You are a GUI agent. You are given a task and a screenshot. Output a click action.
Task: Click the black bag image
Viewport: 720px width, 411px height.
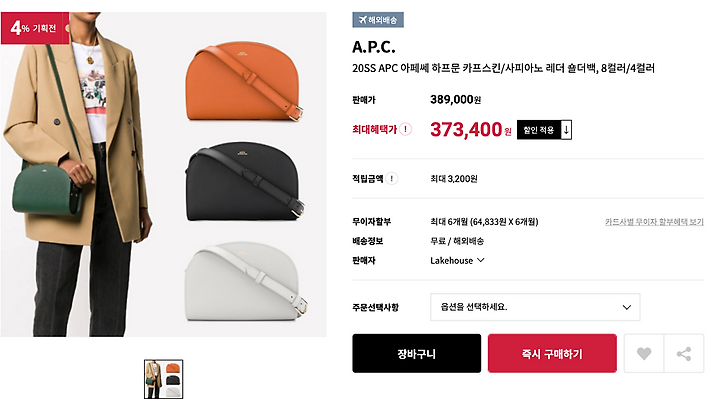click(x=245, y=182)
